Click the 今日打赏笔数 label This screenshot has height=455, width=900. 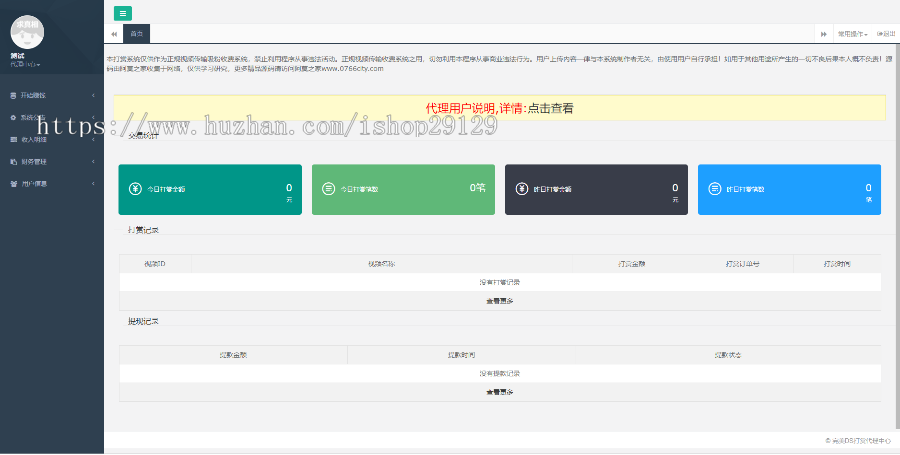pyautogui.click(x=359, y=189)
